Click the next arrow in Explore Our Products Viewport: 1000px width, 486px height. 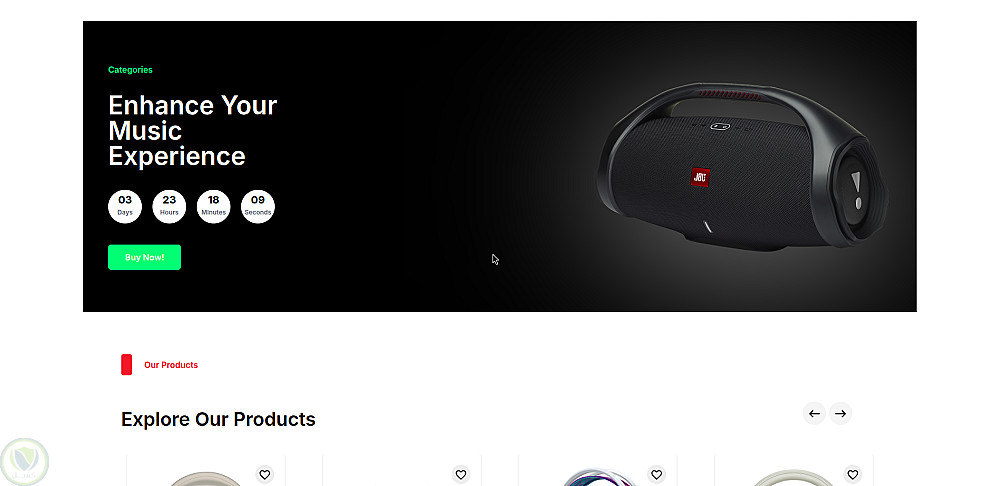841,413
